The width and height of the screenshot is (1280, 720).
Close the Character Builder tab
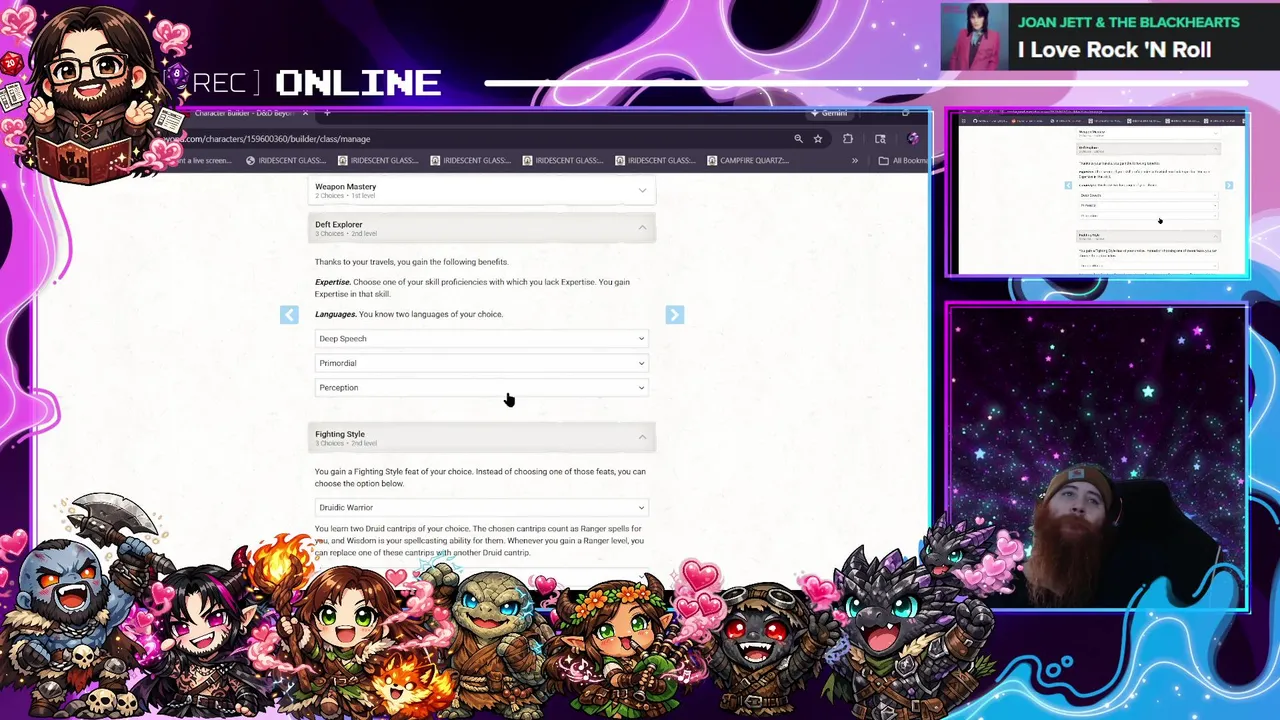click(x=305, y=113)
